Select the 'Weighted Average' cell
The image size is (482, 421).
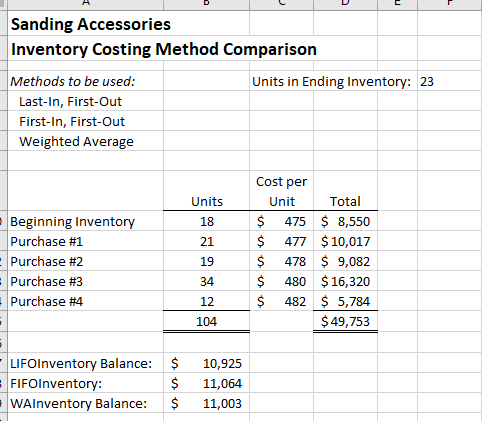pyautogui.click(x=86, y=141)
